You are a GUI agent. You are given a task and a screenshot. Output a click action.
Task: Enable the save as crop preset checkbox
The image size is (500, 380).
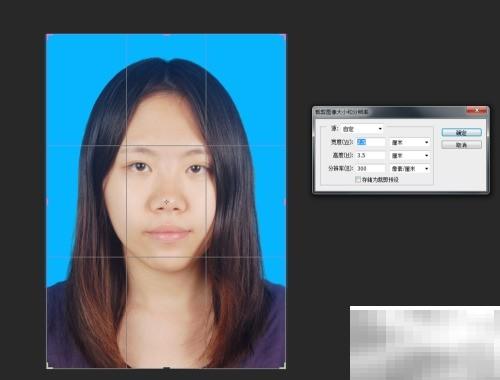pyautogui.click(x=358, y=180)
